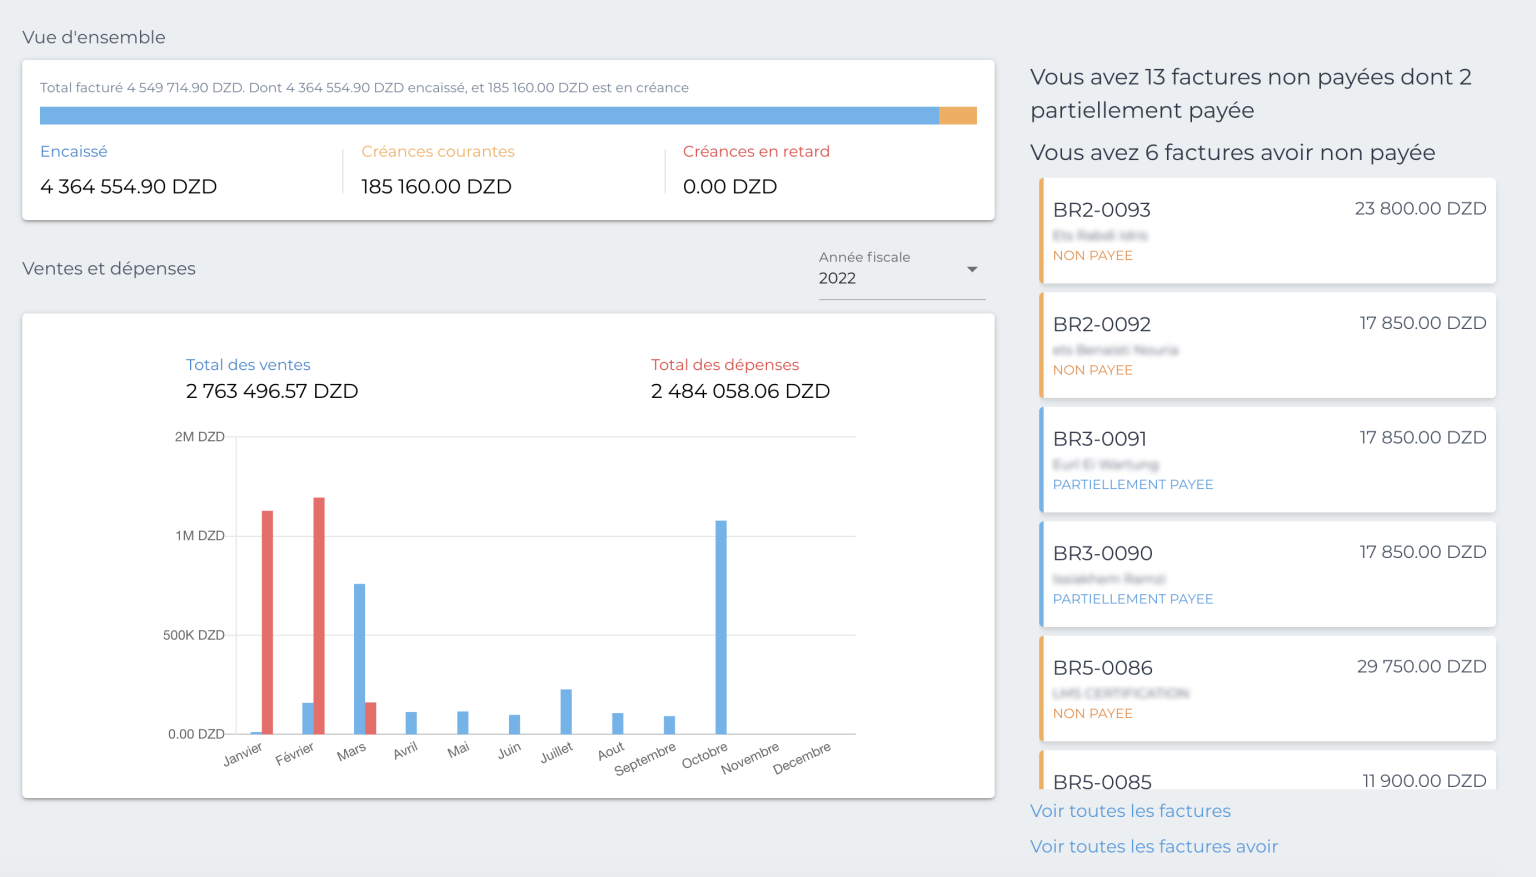Click the Mars blue sales bar
This screenshot has height=877, width=1536.
[357, 655]
